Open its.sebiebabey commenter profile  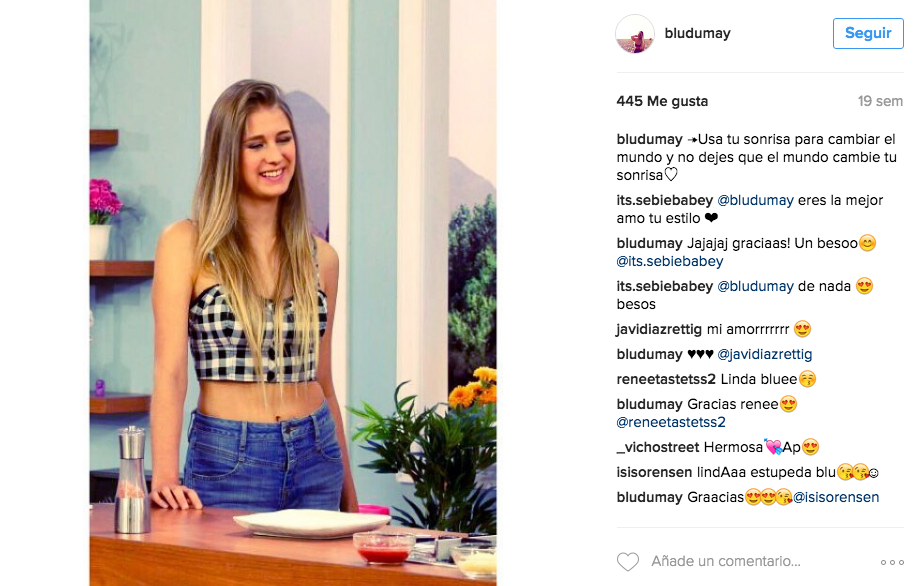tap(665, 200)
